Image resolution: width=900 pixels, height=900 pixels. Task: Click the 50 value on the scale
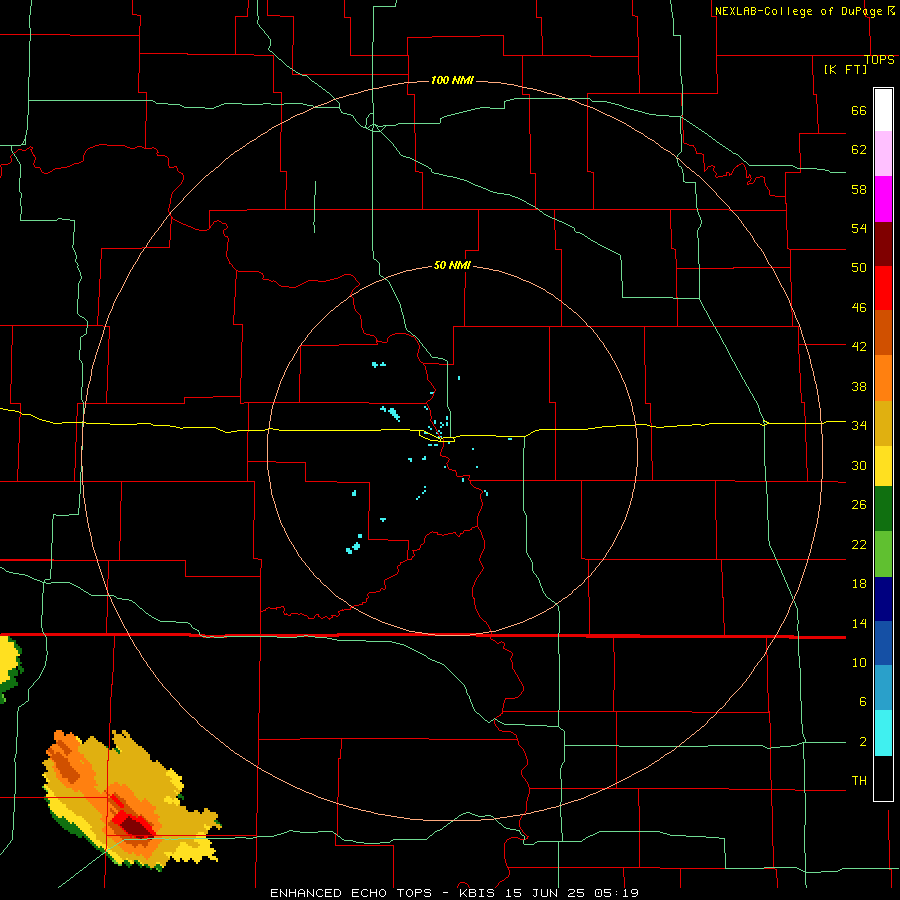coord(859,268)
